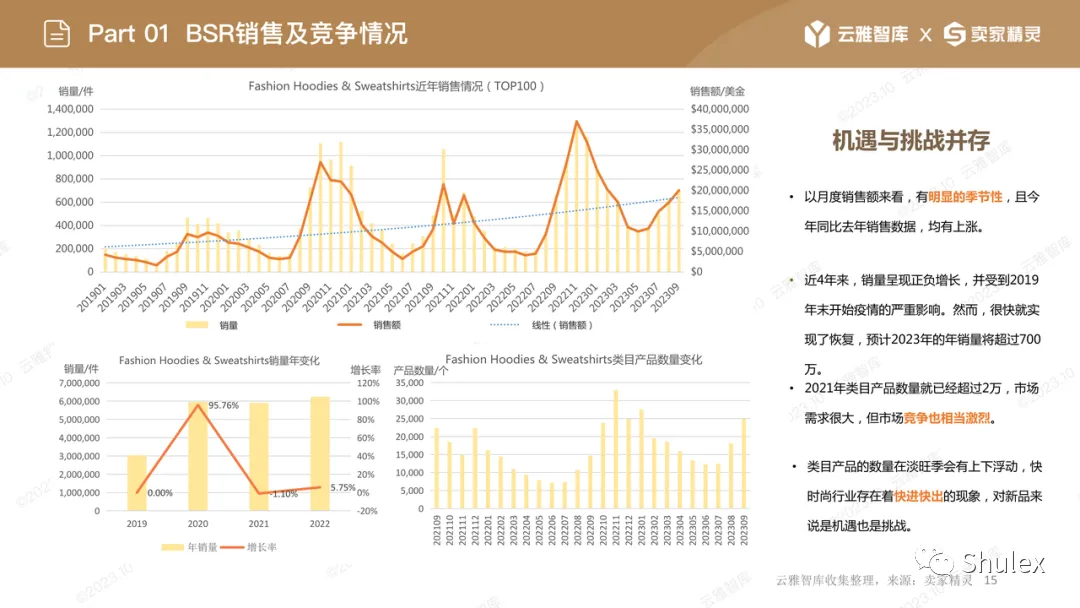Click the 云雅智库 logo mark in the header

(817, 34)
